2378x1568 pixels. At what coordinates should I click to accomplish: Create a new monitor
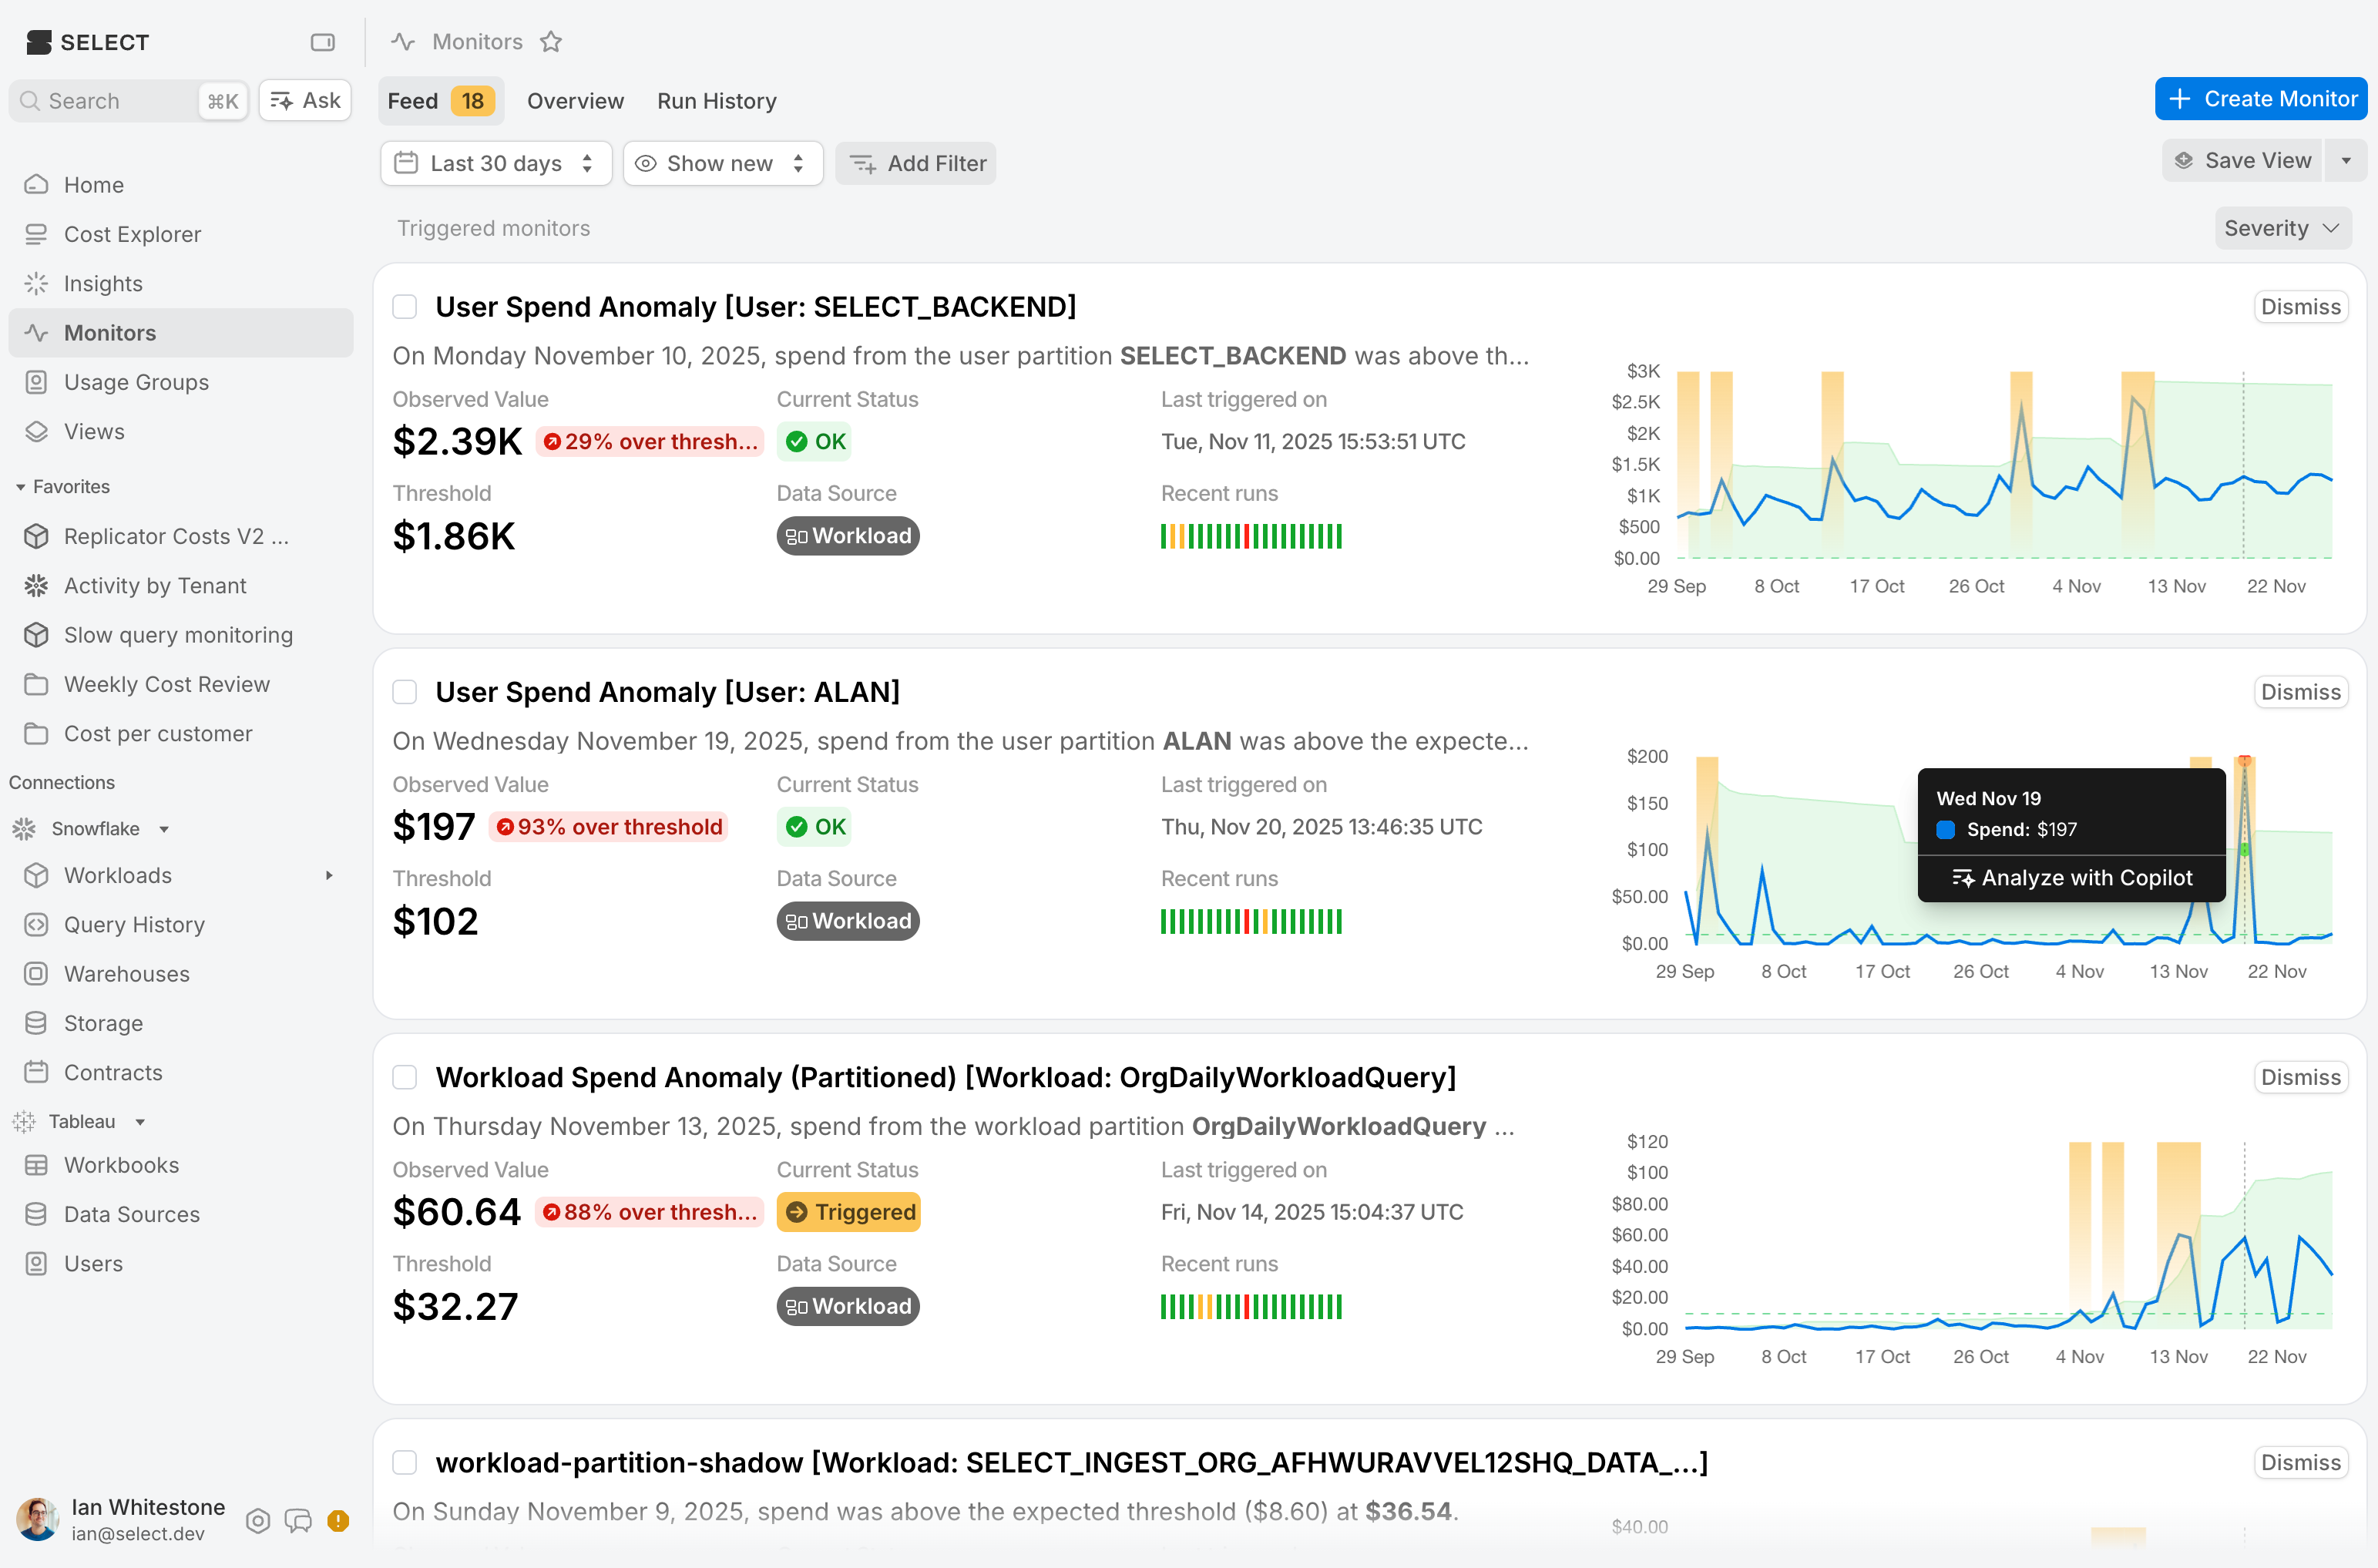pyautogui.click(x=2260, y=99)
